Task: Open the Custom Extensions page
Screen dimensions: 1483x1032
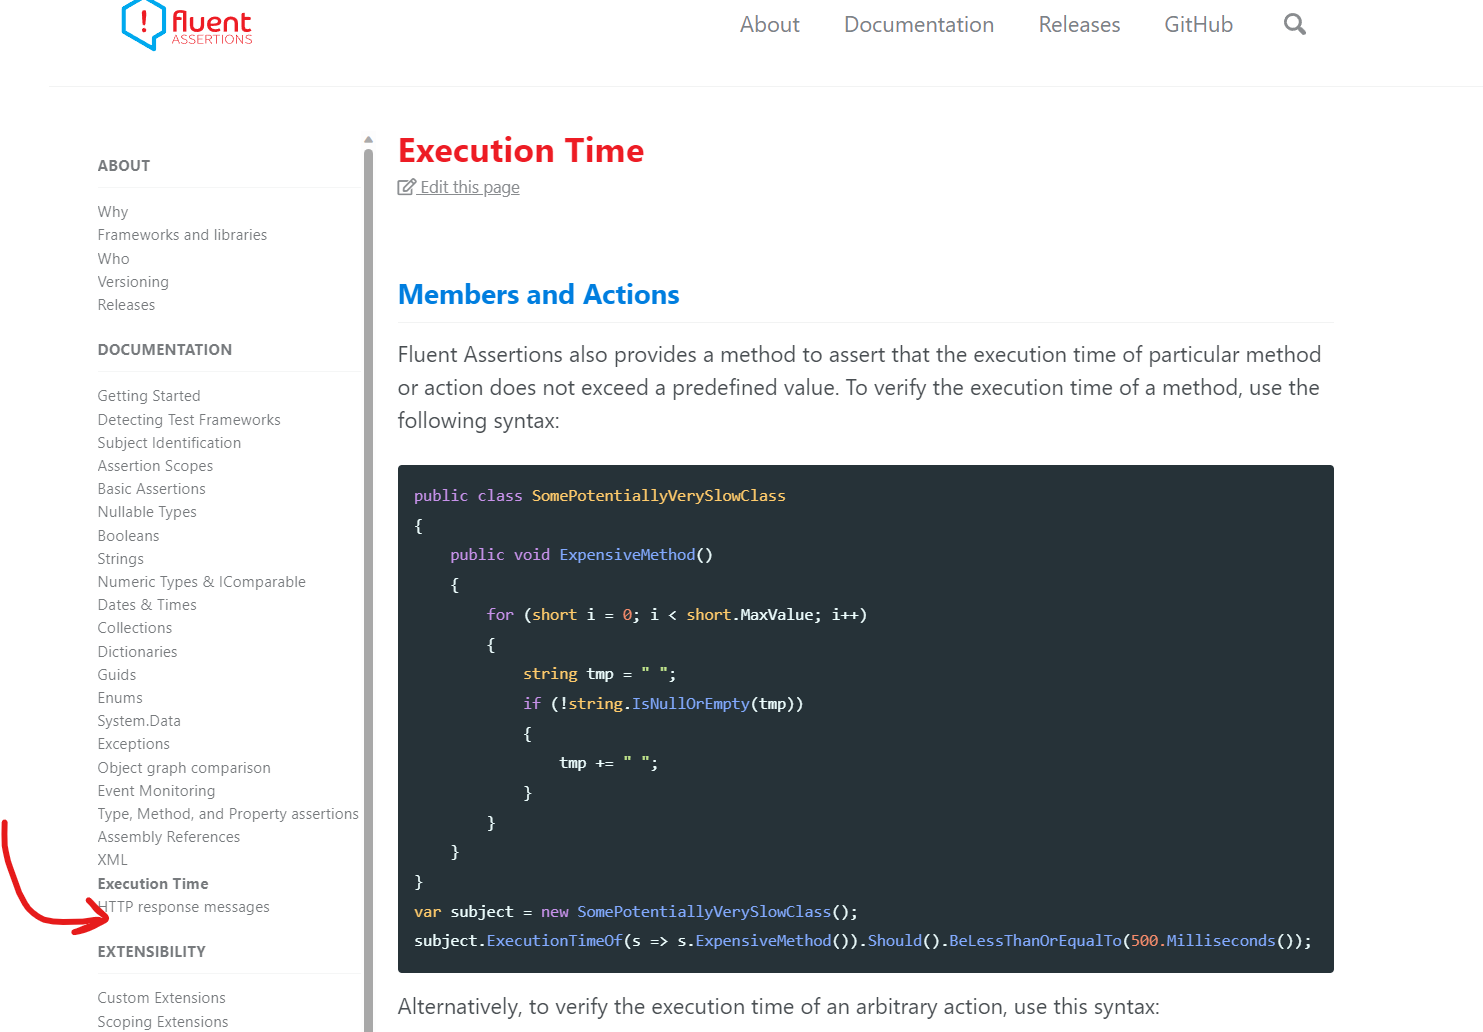Action: coord(161,997)
